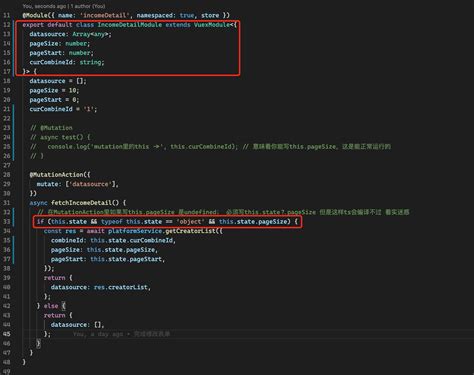Click the '// @Mutation' comment

click(51, 128)
